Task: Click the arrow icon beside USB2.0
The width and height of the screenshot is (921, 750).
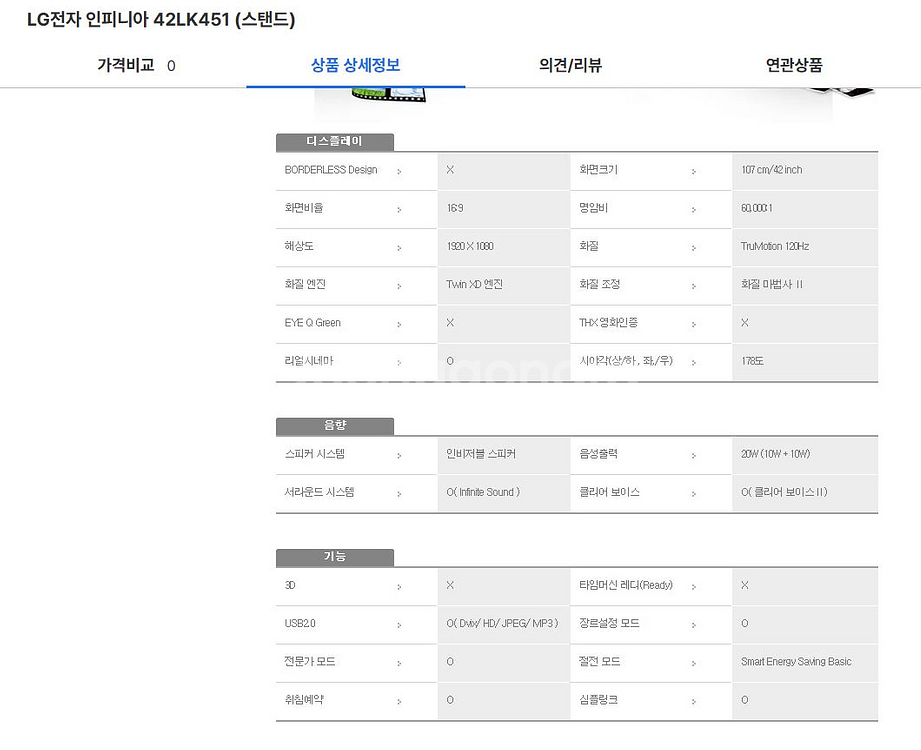Action: [x=399, y=625]
